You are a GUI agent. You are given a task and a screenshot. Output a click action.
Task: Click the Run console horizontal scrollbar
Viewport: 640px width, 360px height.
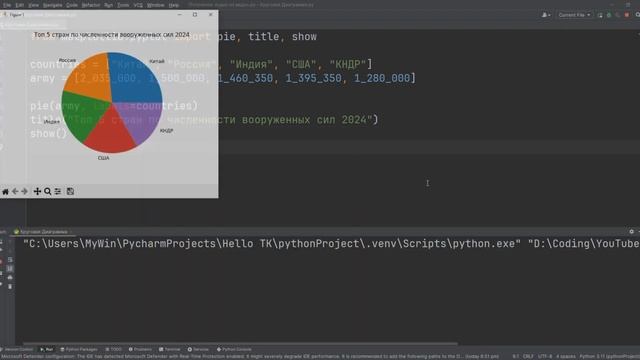240,344
